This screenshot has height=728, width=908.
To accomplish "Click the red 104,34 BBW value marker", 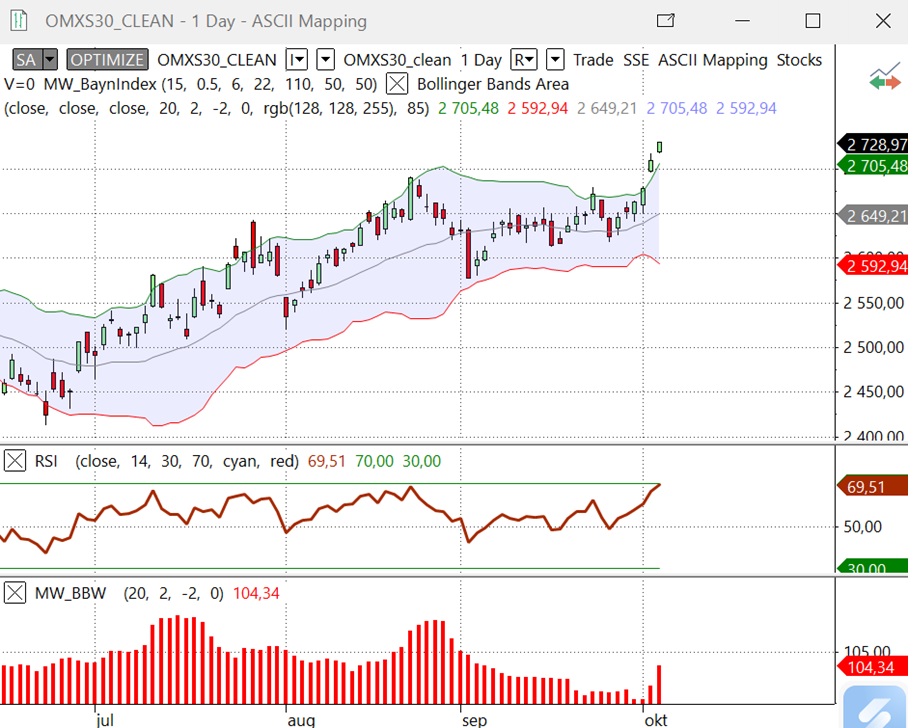I will click(870, 667).
